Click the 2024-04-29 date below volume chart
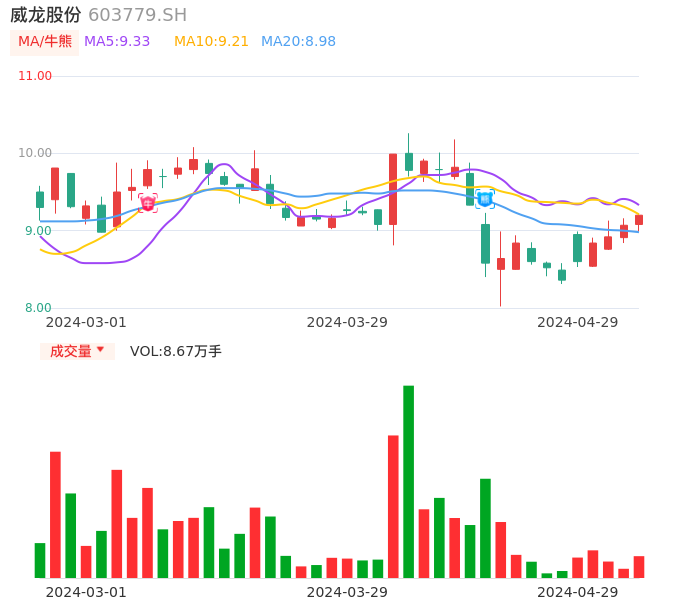The height and width of the screenshot is (606, 686). tap(577, 592)
